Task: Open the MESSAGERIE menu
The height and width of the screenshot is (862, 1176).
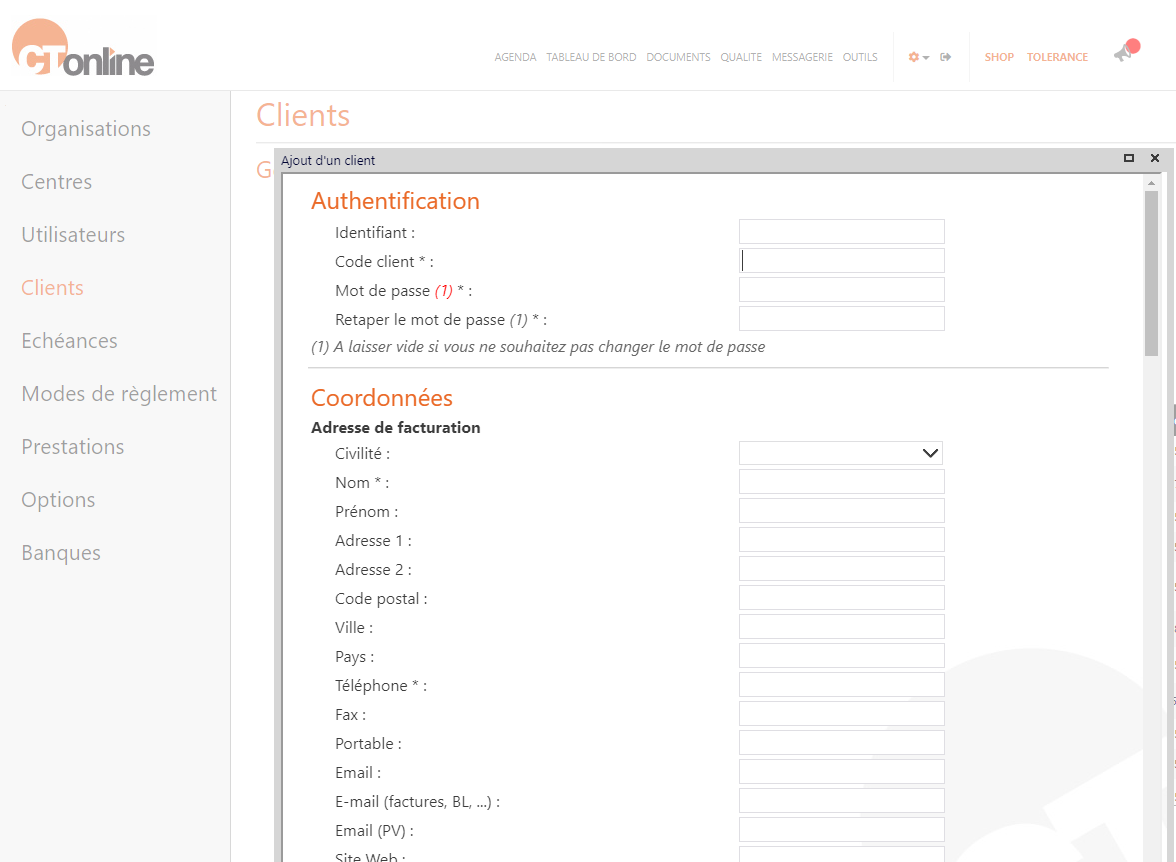Action: 801,57
